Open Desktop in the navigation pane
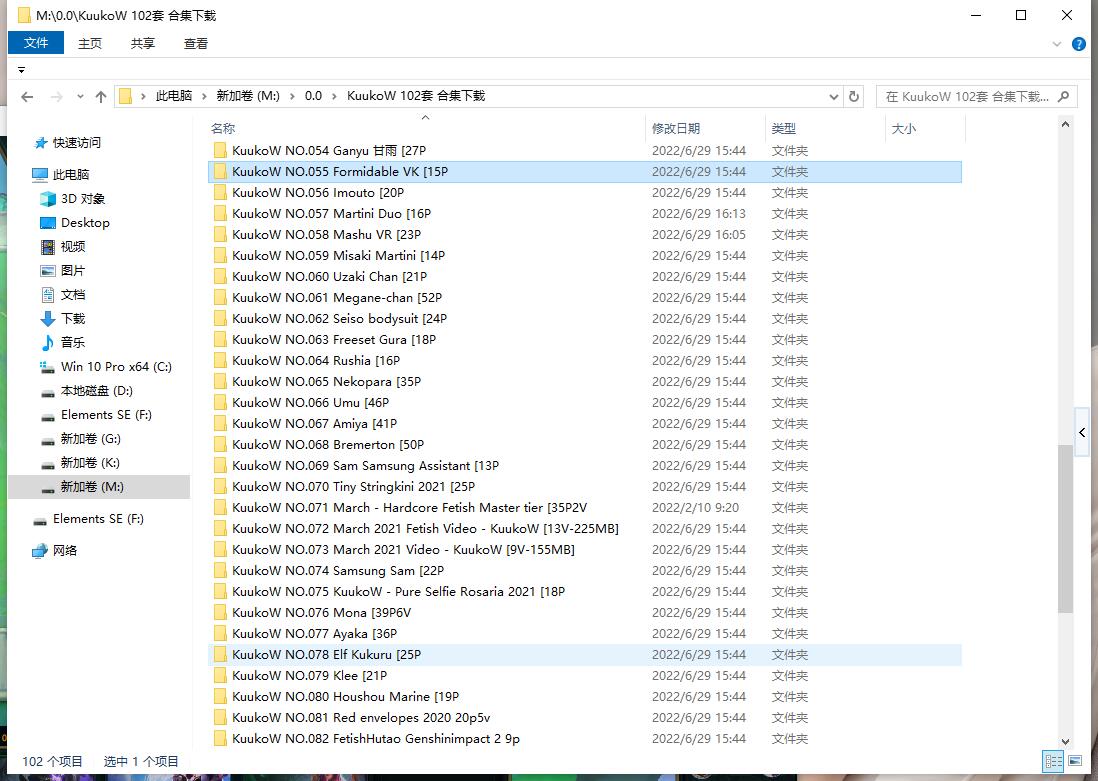Viewport: 1098px width, 781px height. (x=85, y=223)
